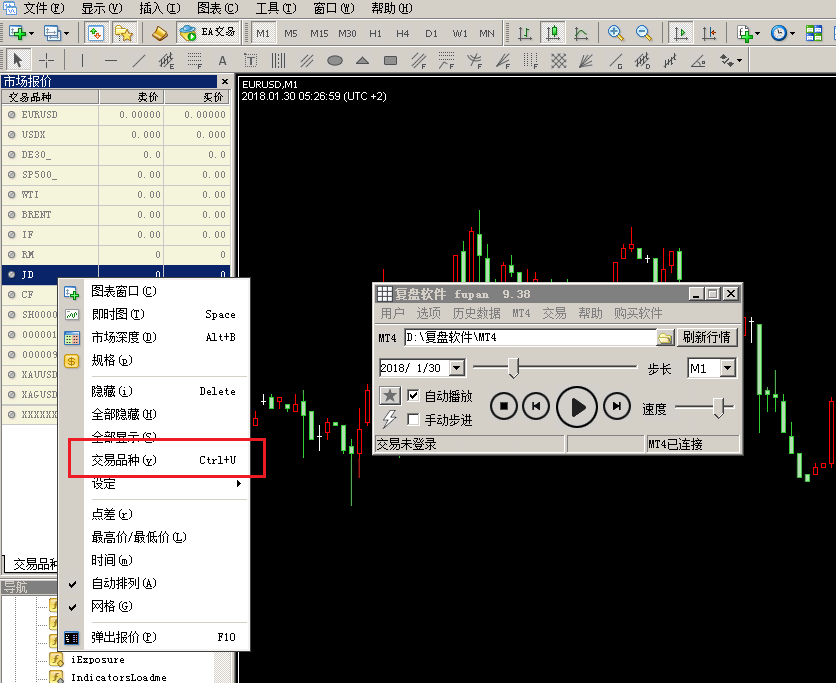Click the MT4 path input field
Image resolution: width=836 pixels, height=683 pixels.
[528, 338]
